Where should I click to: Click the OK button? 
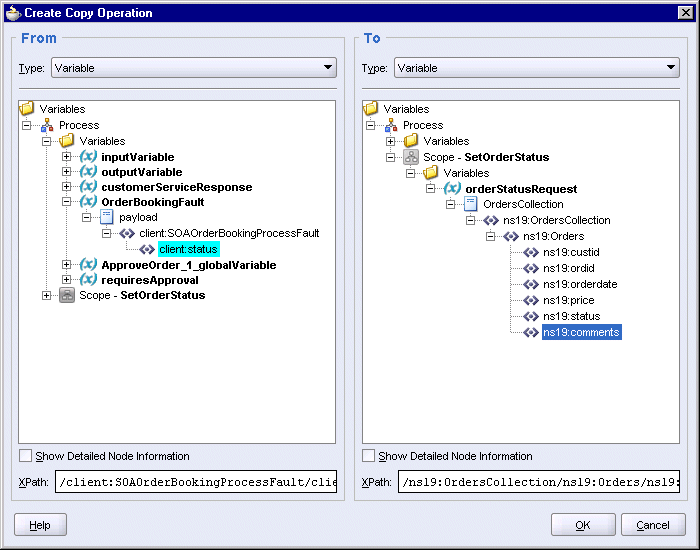tap(583, 525)
